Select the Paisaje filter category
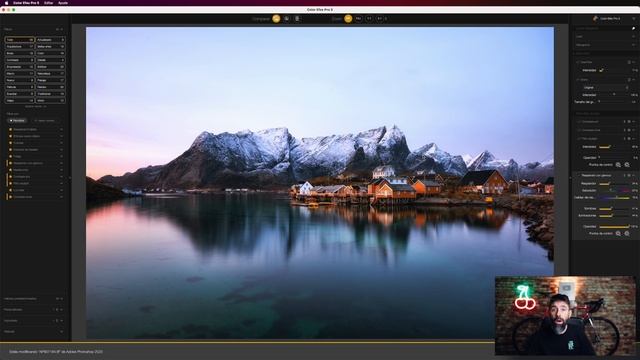The image size is (640, 360). tap(50, 80)
